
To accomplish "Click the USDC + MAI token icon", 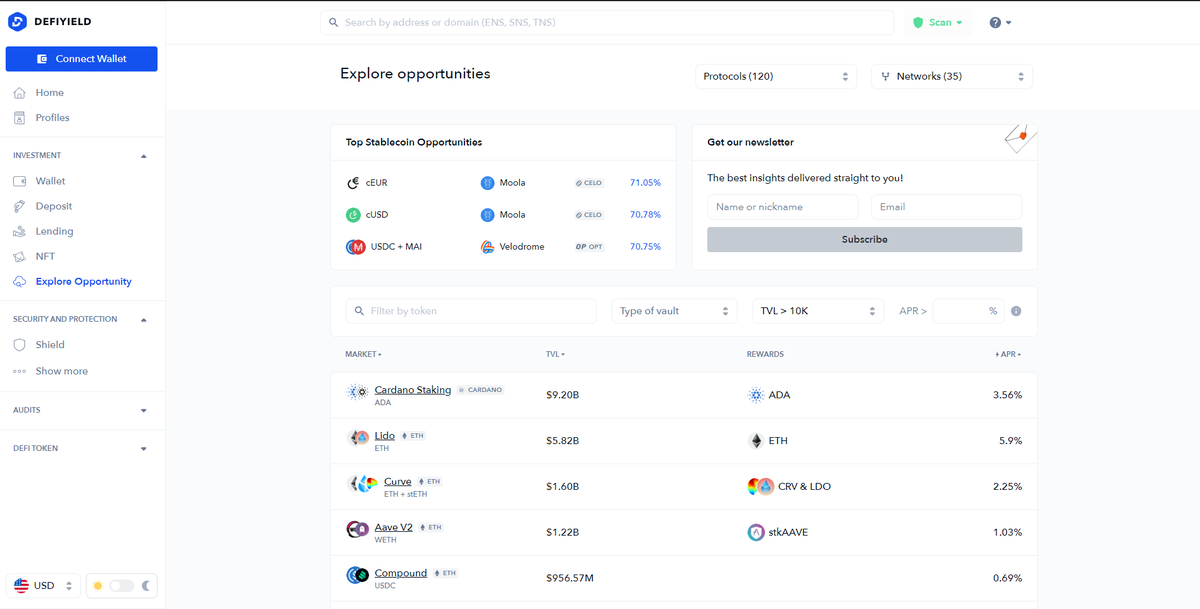I will coord(356,247).
